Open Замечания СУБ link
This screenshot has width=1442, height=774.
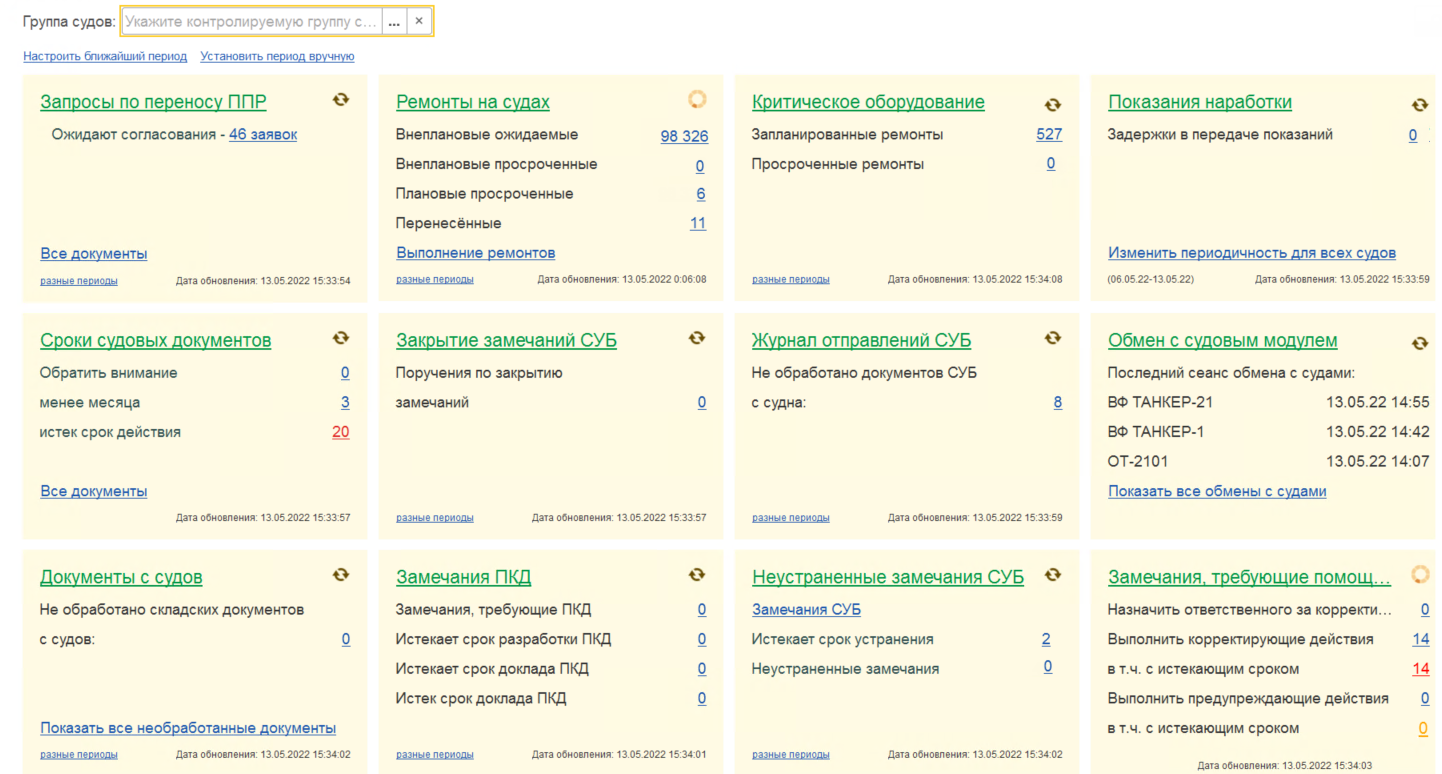(806, 610)
